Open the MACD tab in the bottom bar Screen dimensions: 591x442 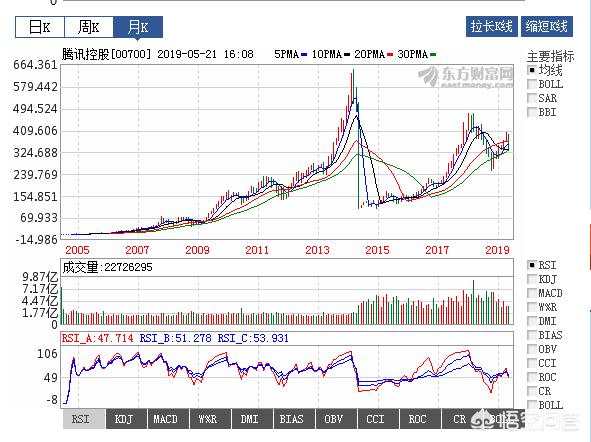168,419
